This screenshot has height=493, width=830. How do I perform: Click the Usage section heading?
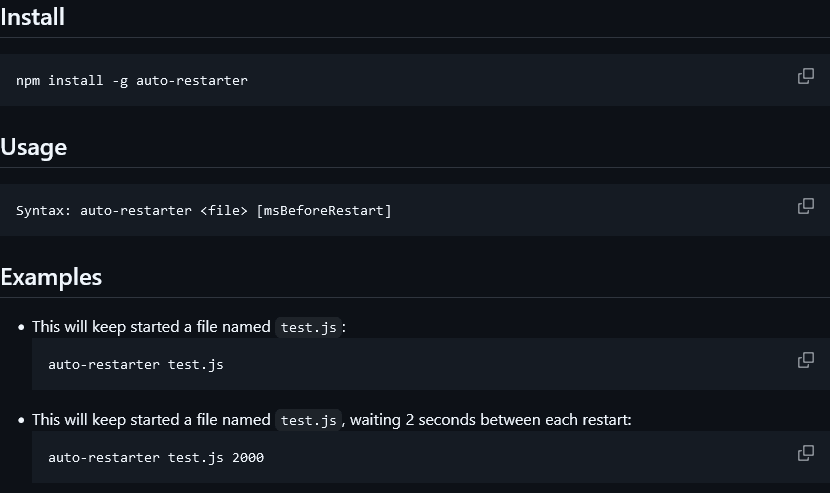33,147
